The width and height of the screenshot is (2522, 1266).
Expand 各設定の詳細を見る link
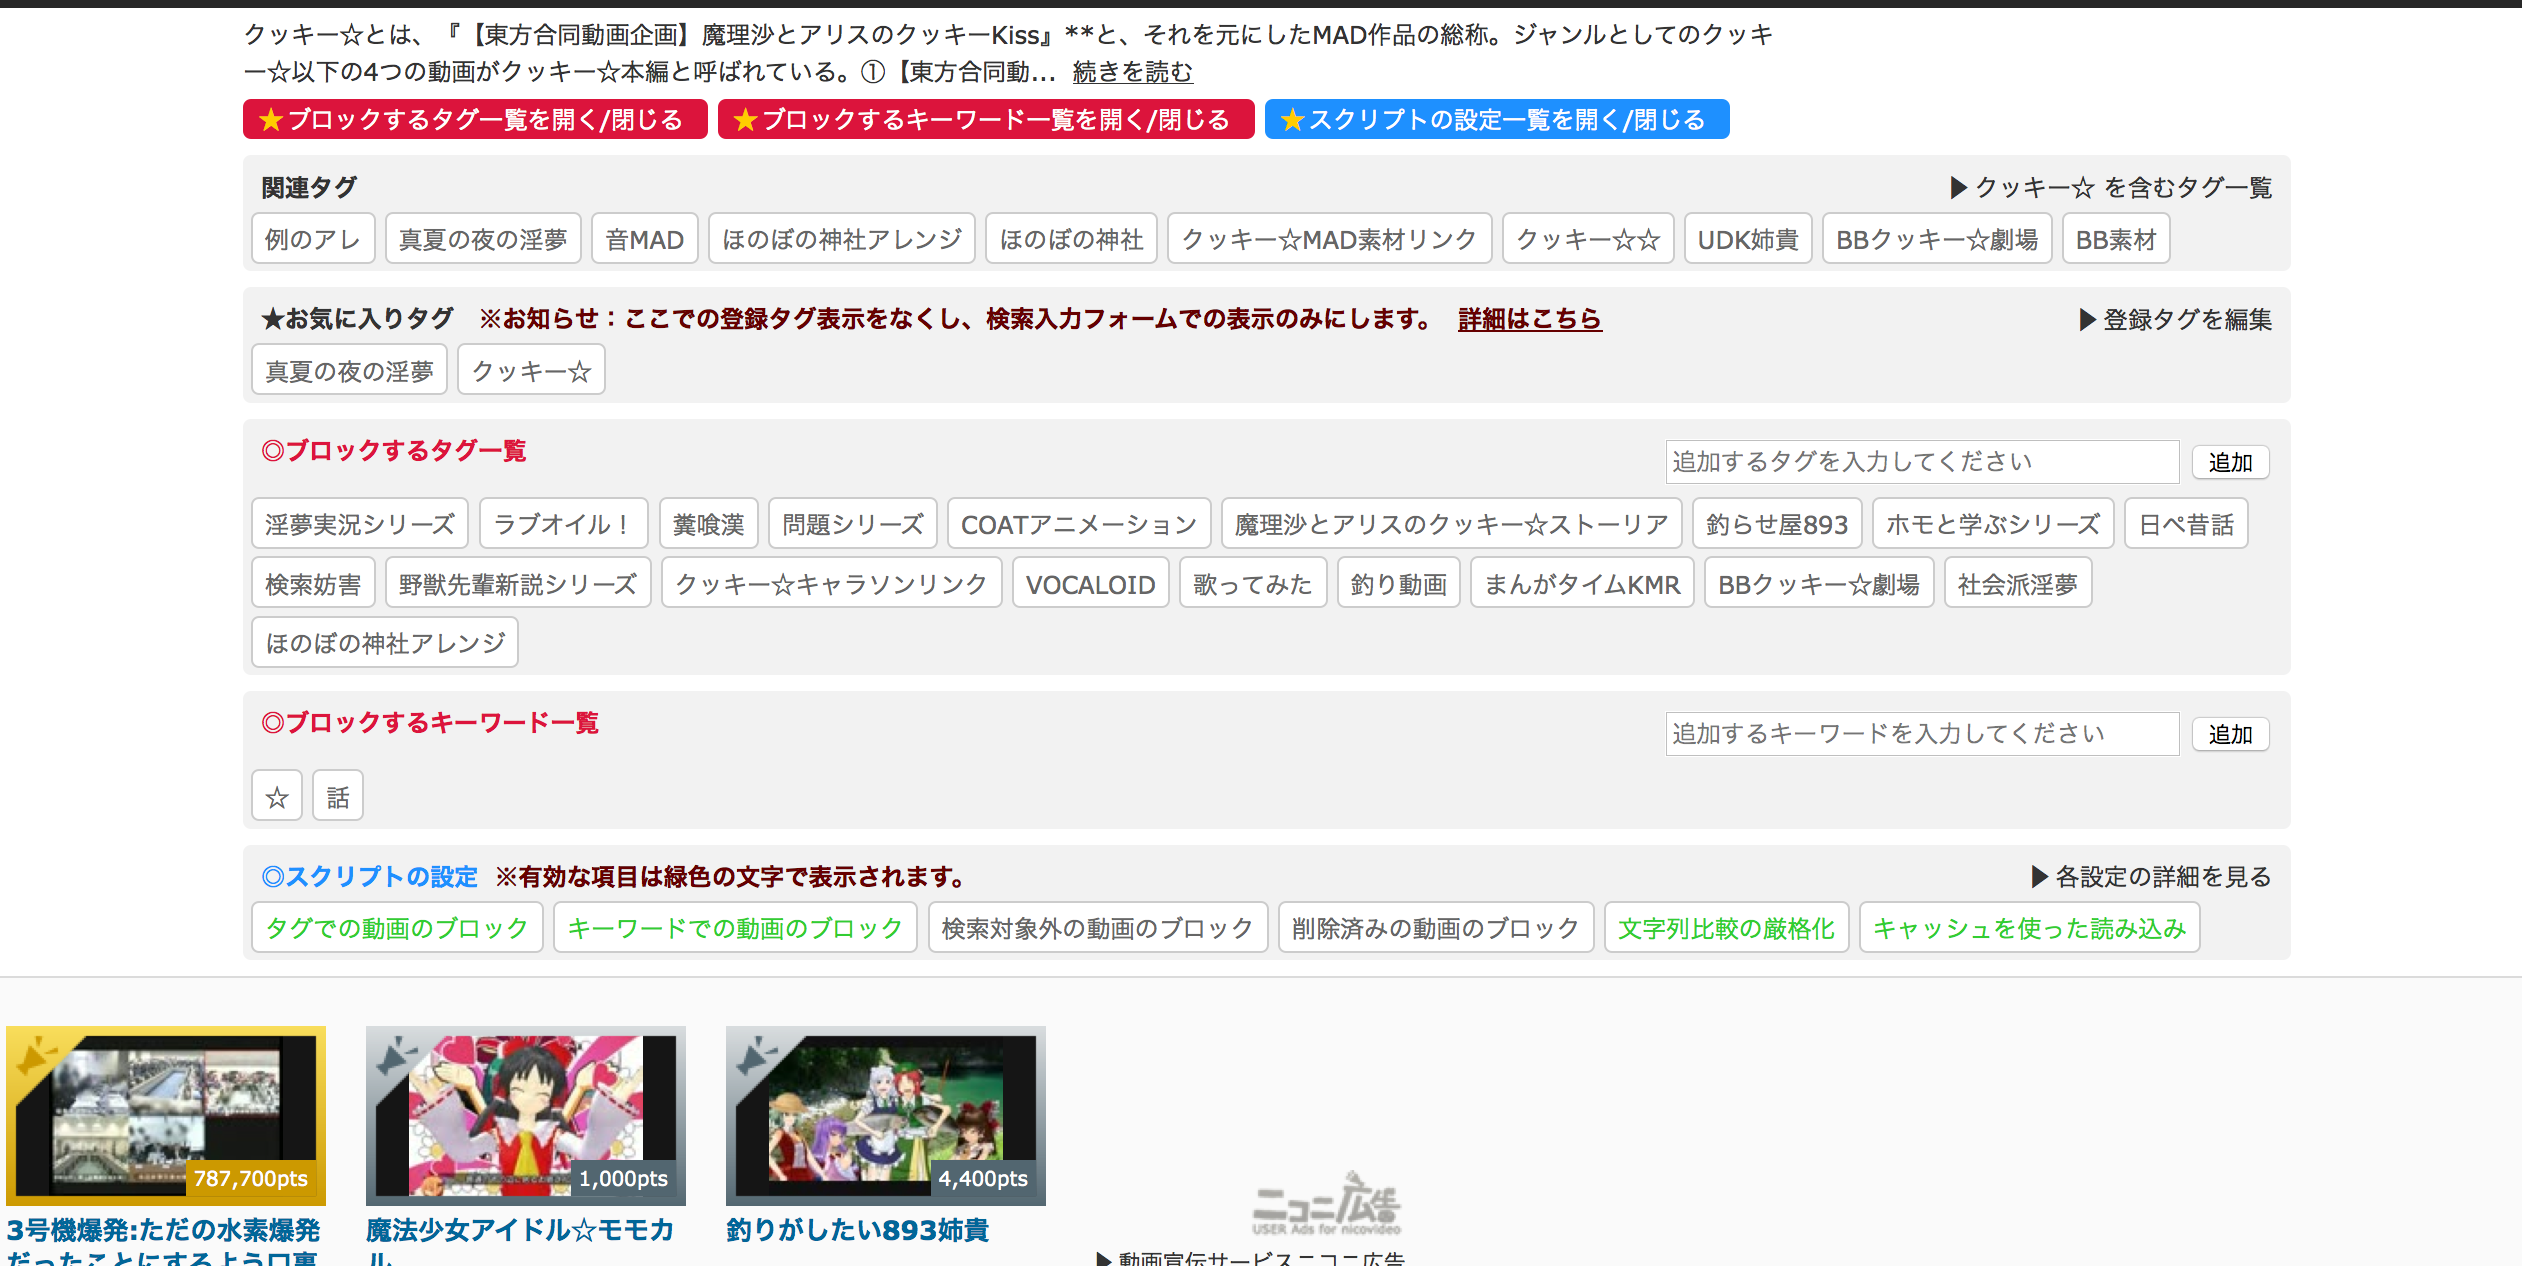coord(2152,877)
